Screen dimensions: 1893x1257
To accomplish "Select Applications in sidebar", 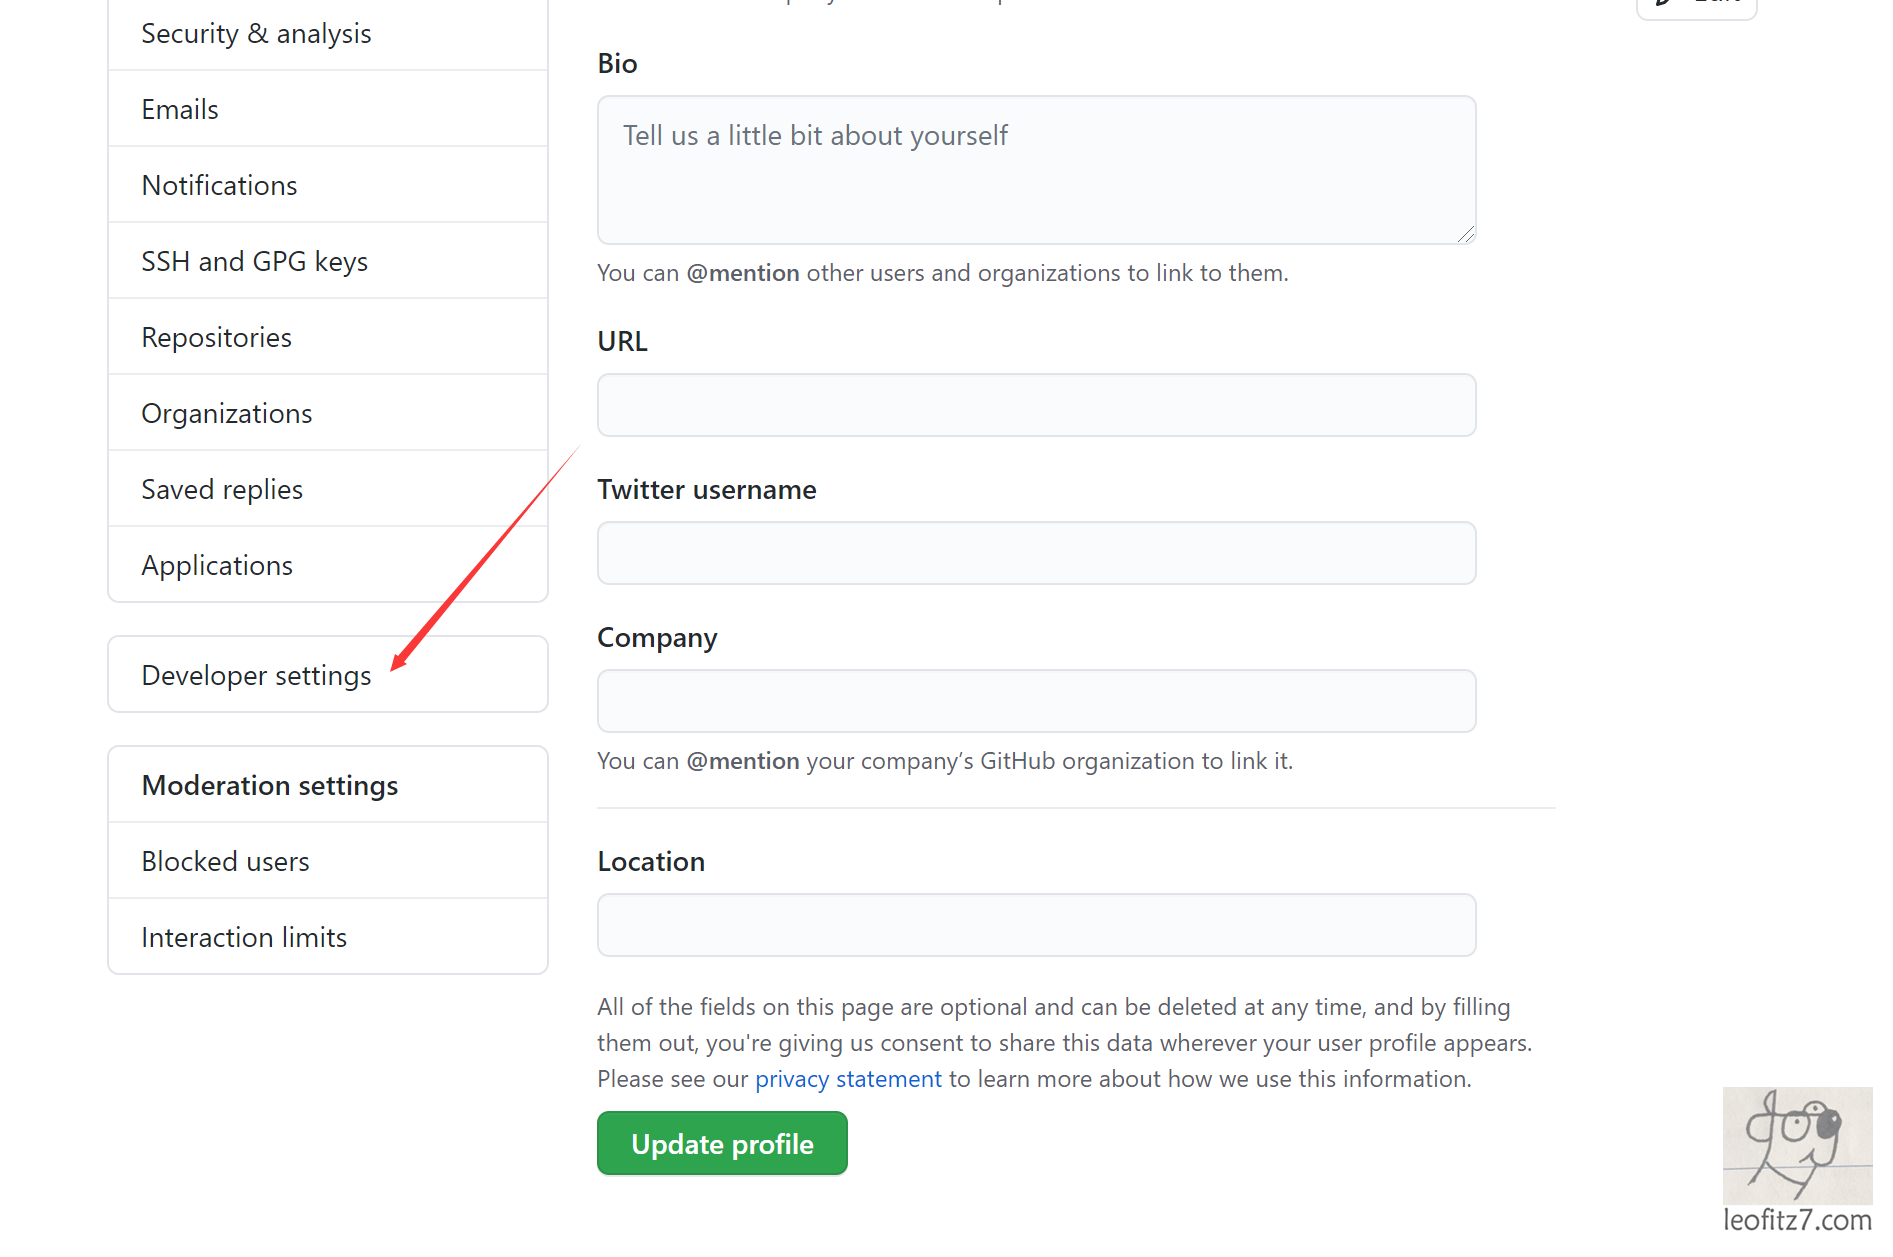I will click(x=216, y=566).
